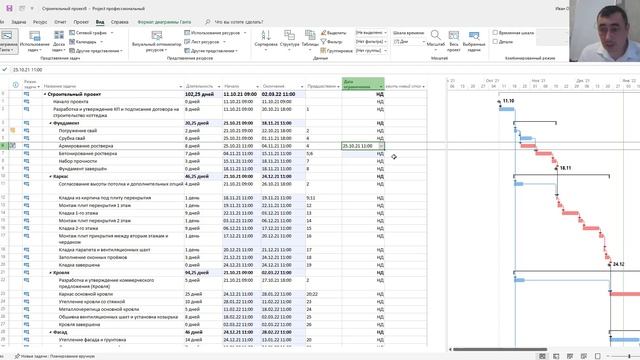Click the Сортировка sort icon
Viewport: 640px width, 360px height.
click(266, 36)
